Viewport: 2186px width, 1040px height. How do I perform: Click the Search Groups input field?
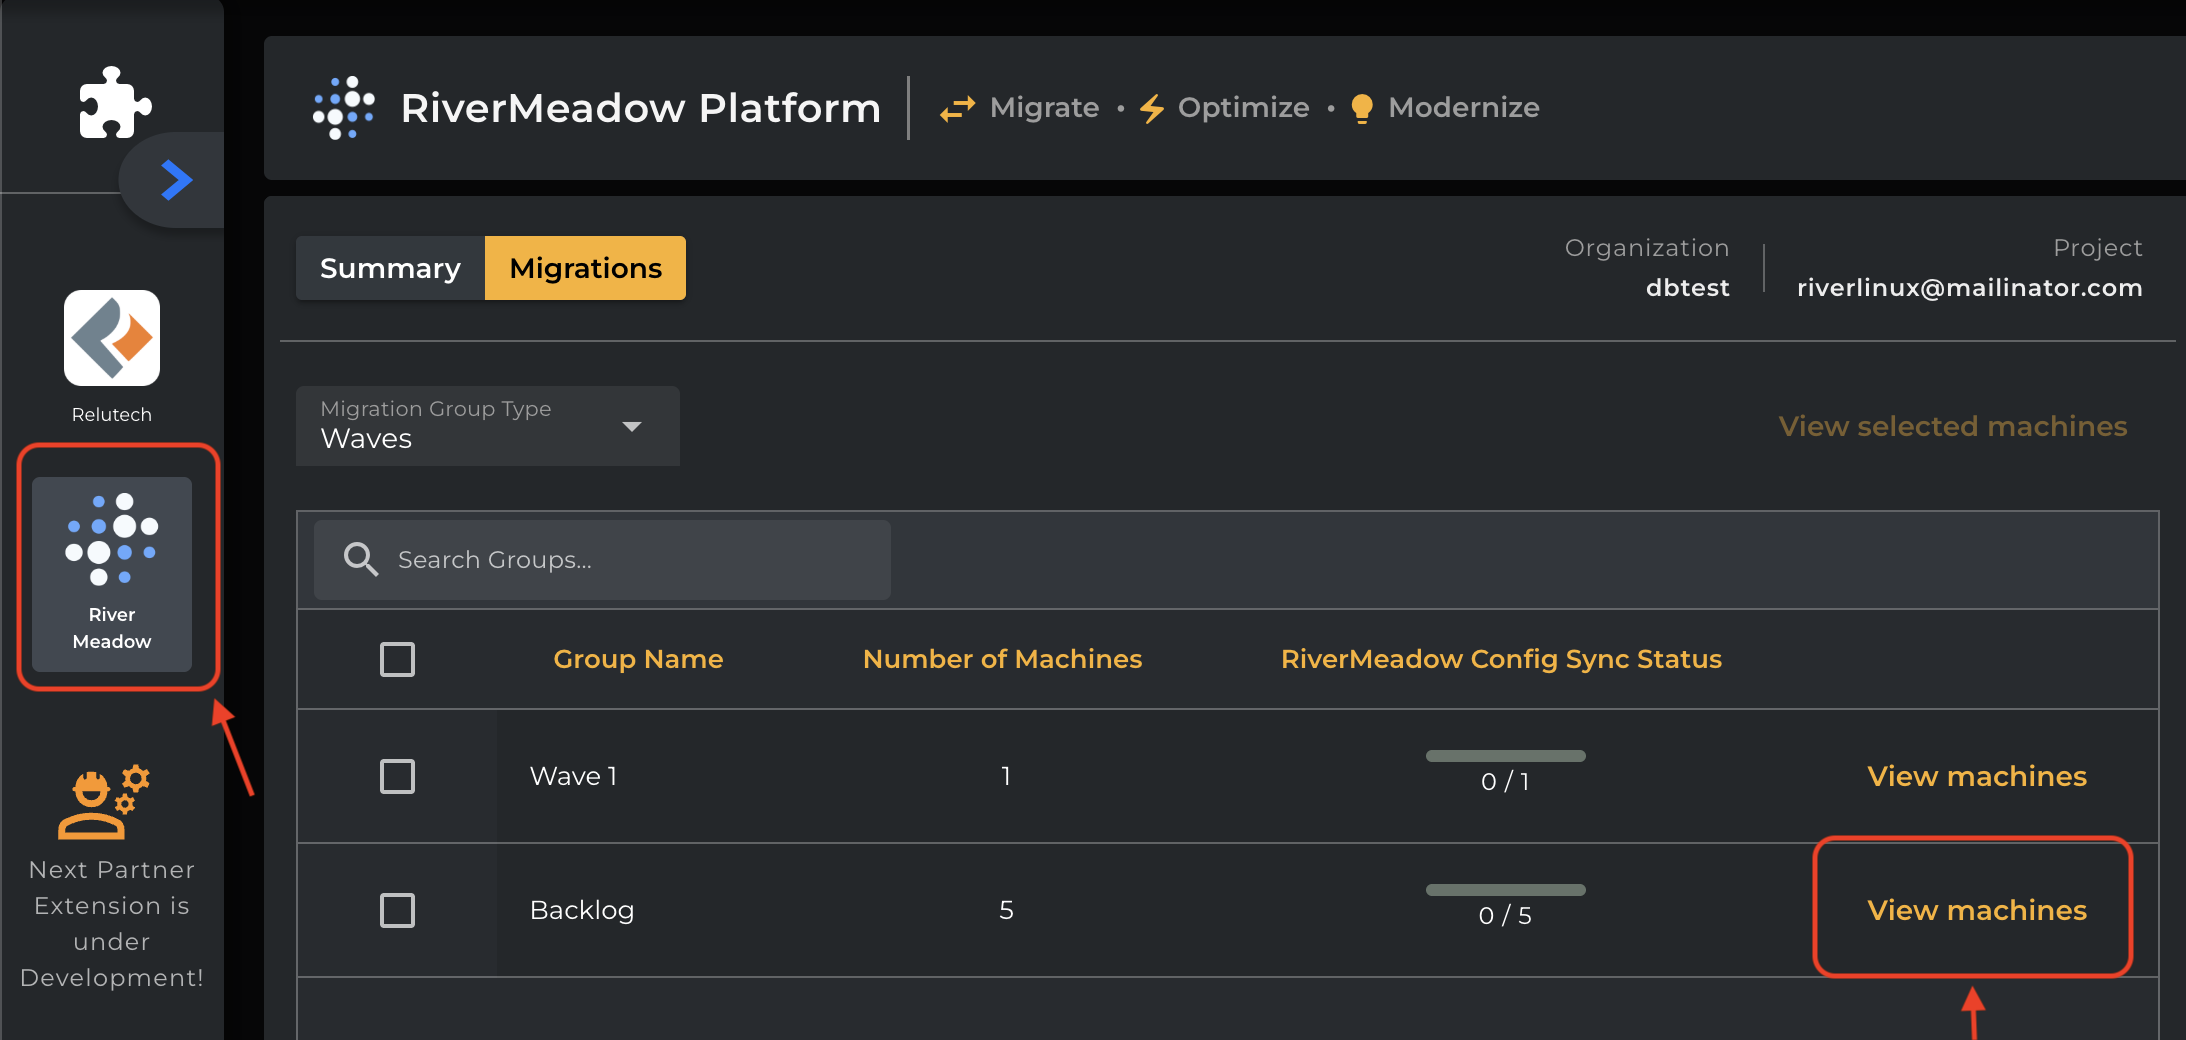602,560
